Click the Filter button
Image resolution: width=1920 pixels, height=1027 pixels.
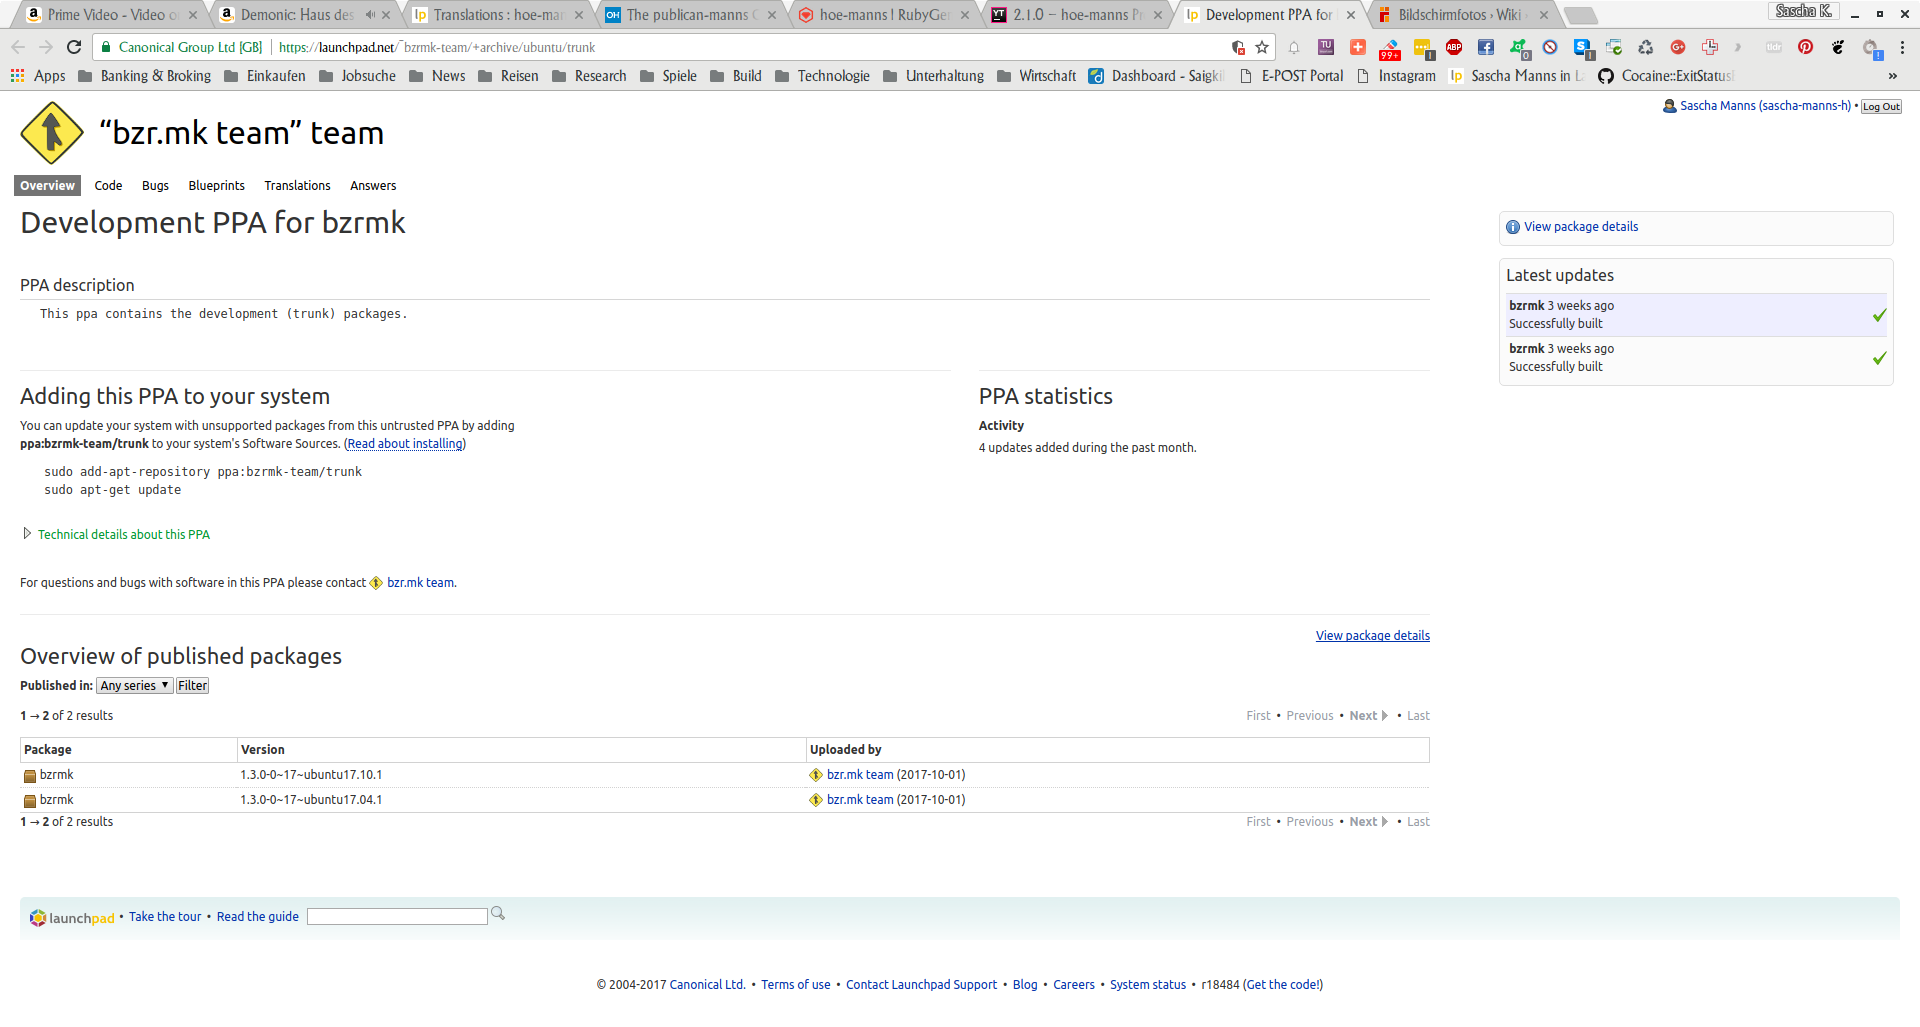(x=192, y=686)
